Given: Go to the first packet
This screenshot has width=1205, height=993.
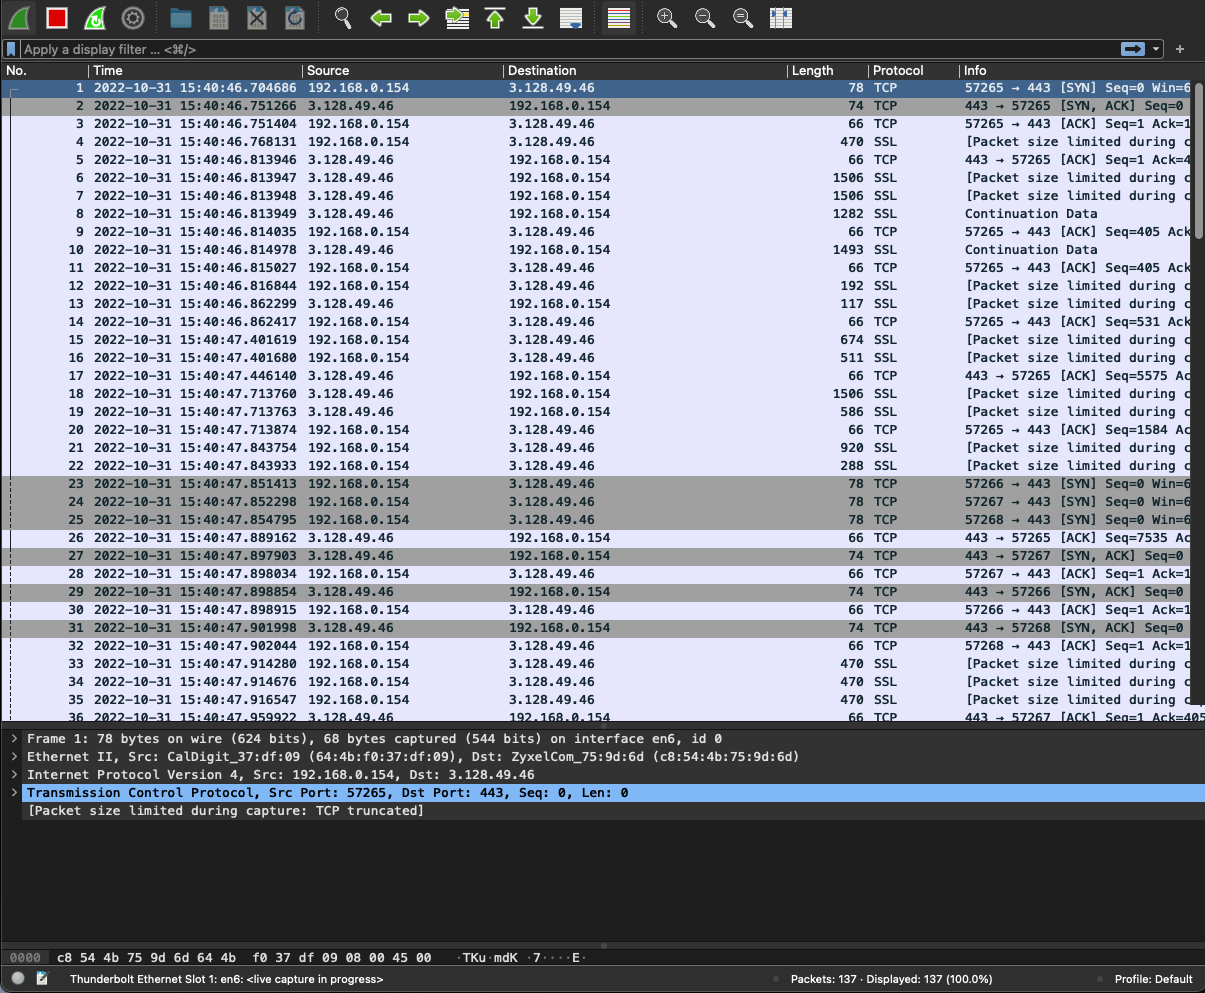Looking at the screenshot, I should tap(494, 18).
